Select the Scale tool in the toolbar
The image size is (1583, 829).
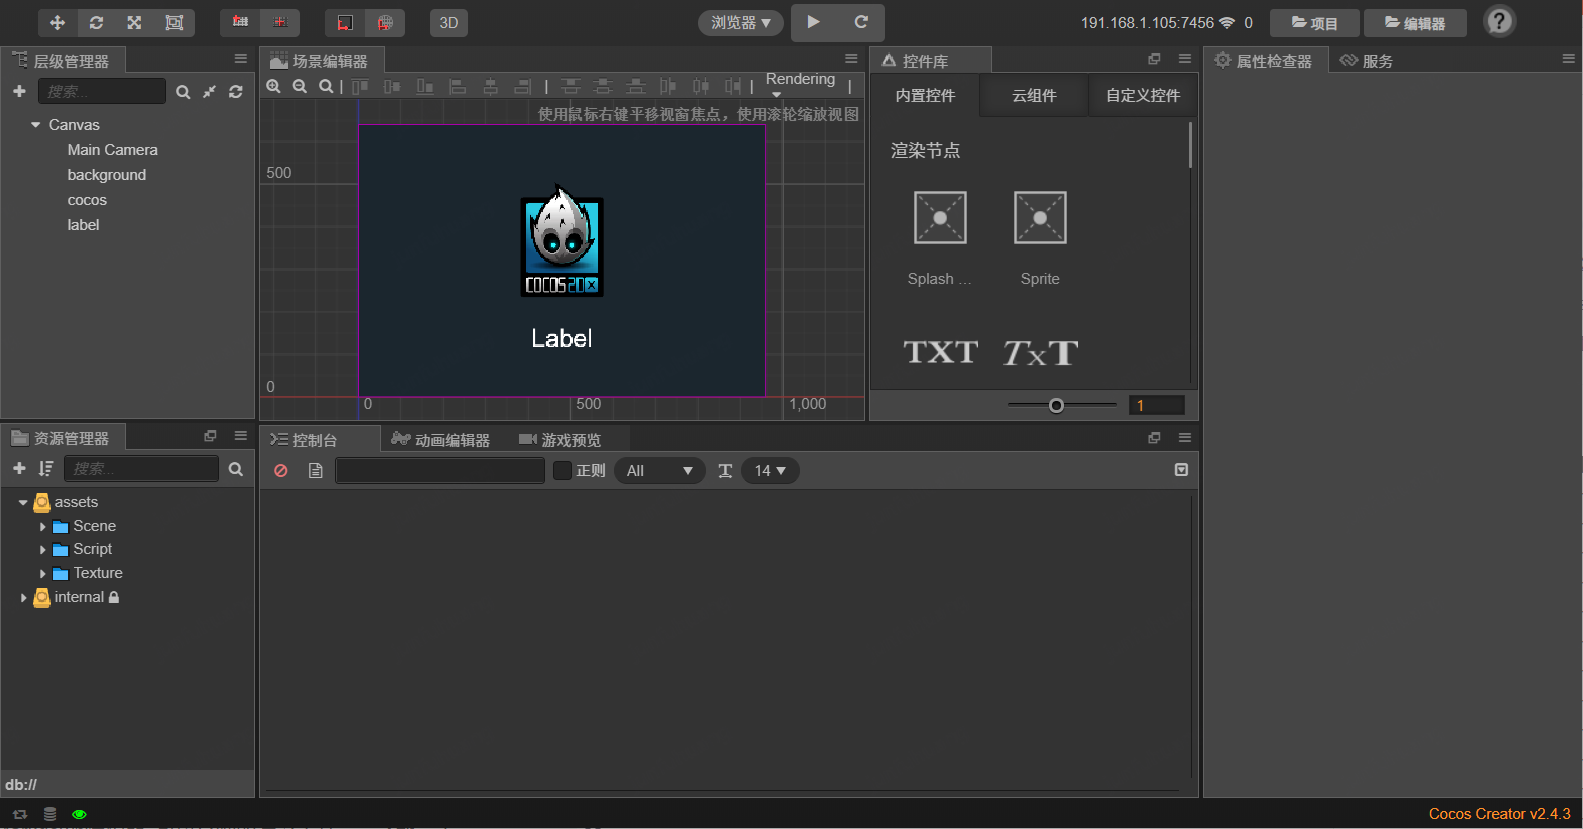click(x=134, y=22)
